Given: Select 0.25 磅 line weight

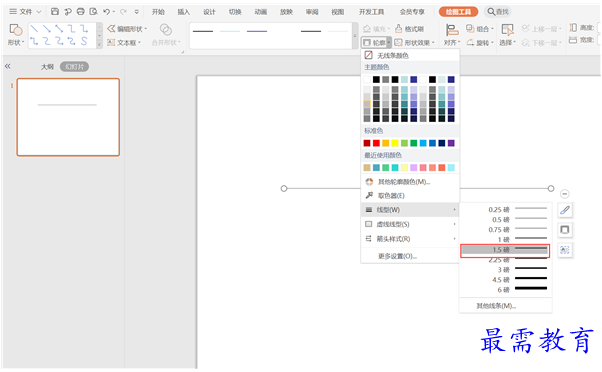Looking at the screenshot, I should pos(505,210).
